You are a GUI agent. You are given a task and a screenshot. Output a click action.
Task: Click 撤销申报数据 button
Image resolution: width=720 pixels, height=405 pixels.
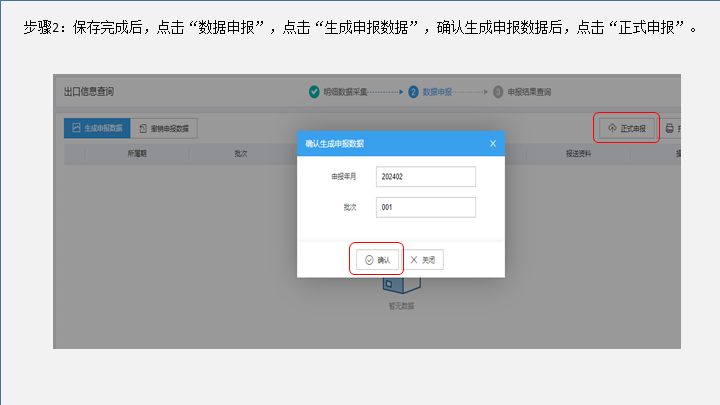(164, 129)
